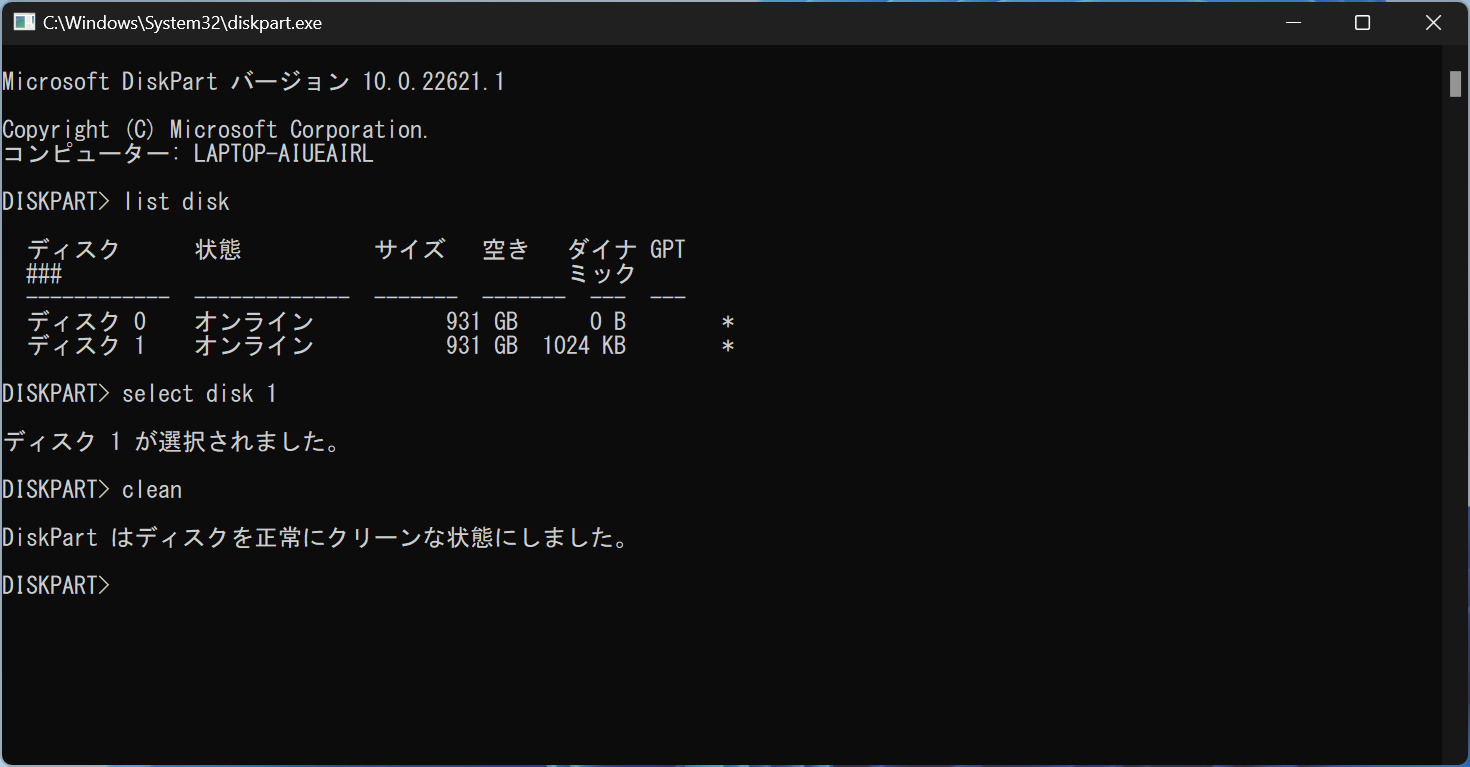Screen dimensions: 1470x767
Task: Click the 空き column header
Action: pyautogui.click(x=506, y=250)
